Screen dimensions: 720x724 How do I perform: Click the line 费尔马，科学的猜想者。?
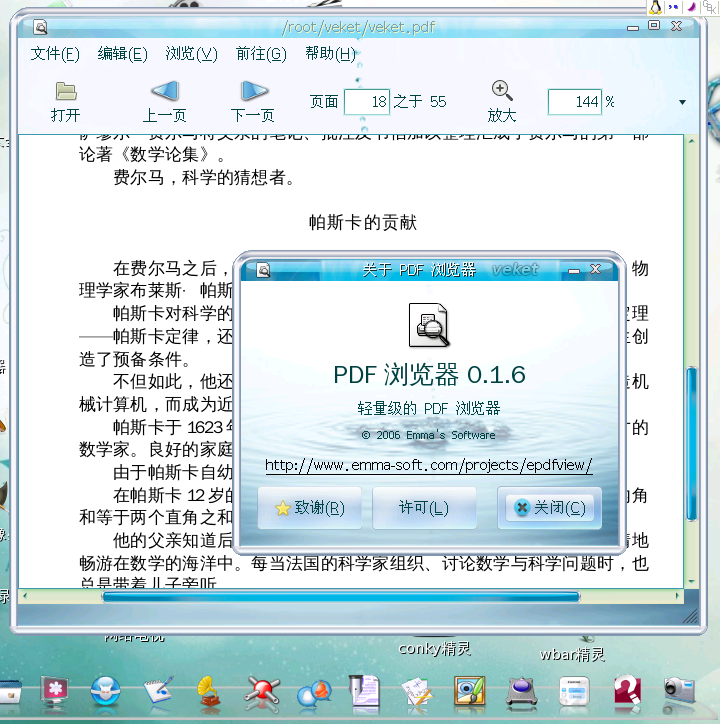click(204, 177)
